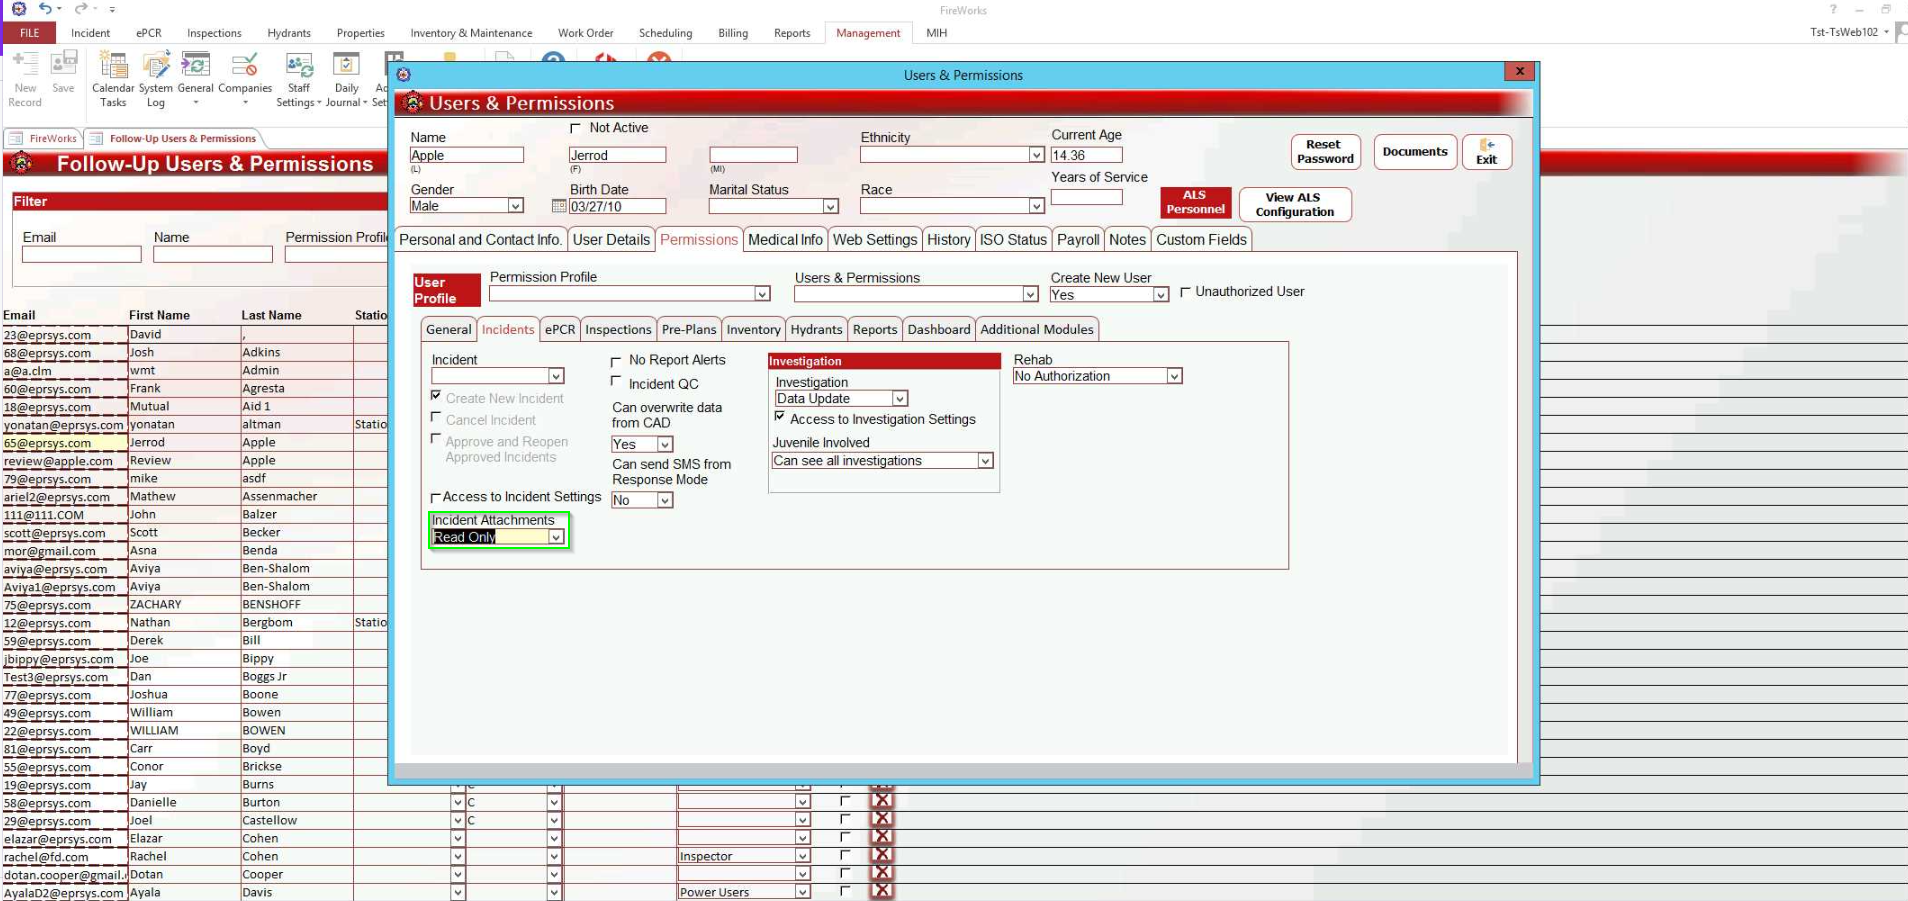Expand the Juvenile Involved dropdown
The height and width of the screenshot is (901, 1908).
[985, 461]
